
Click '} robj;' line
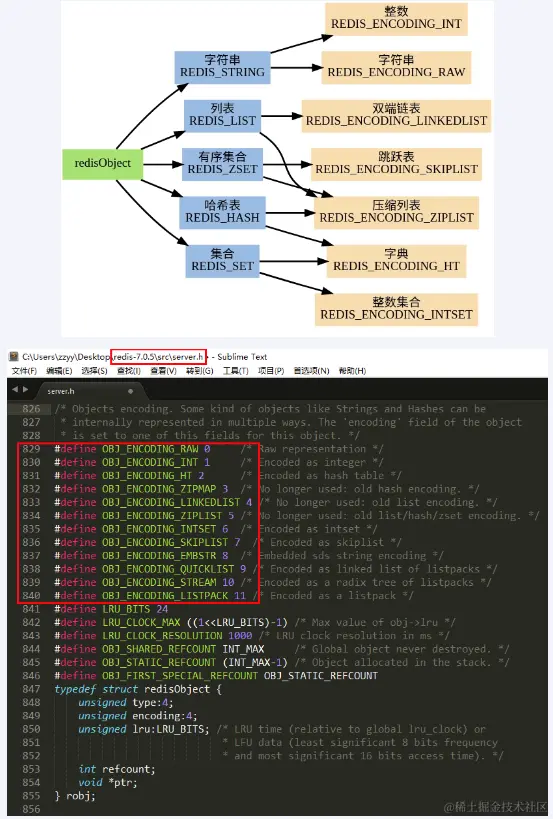(x=75, y=795)
